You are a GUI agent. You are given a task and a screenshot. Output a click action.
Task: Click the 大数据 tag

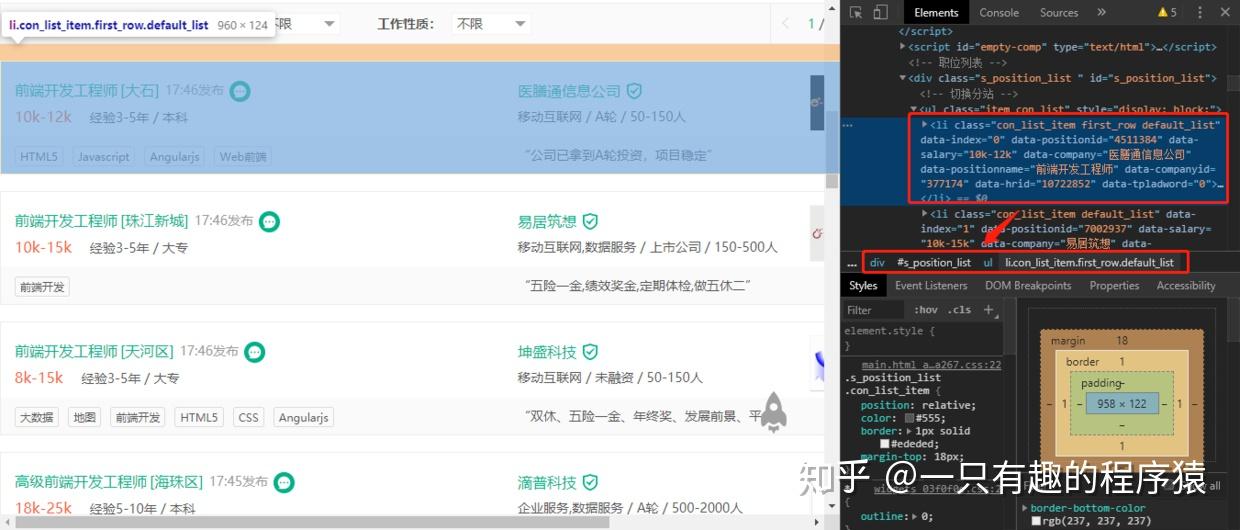(38, 418)
